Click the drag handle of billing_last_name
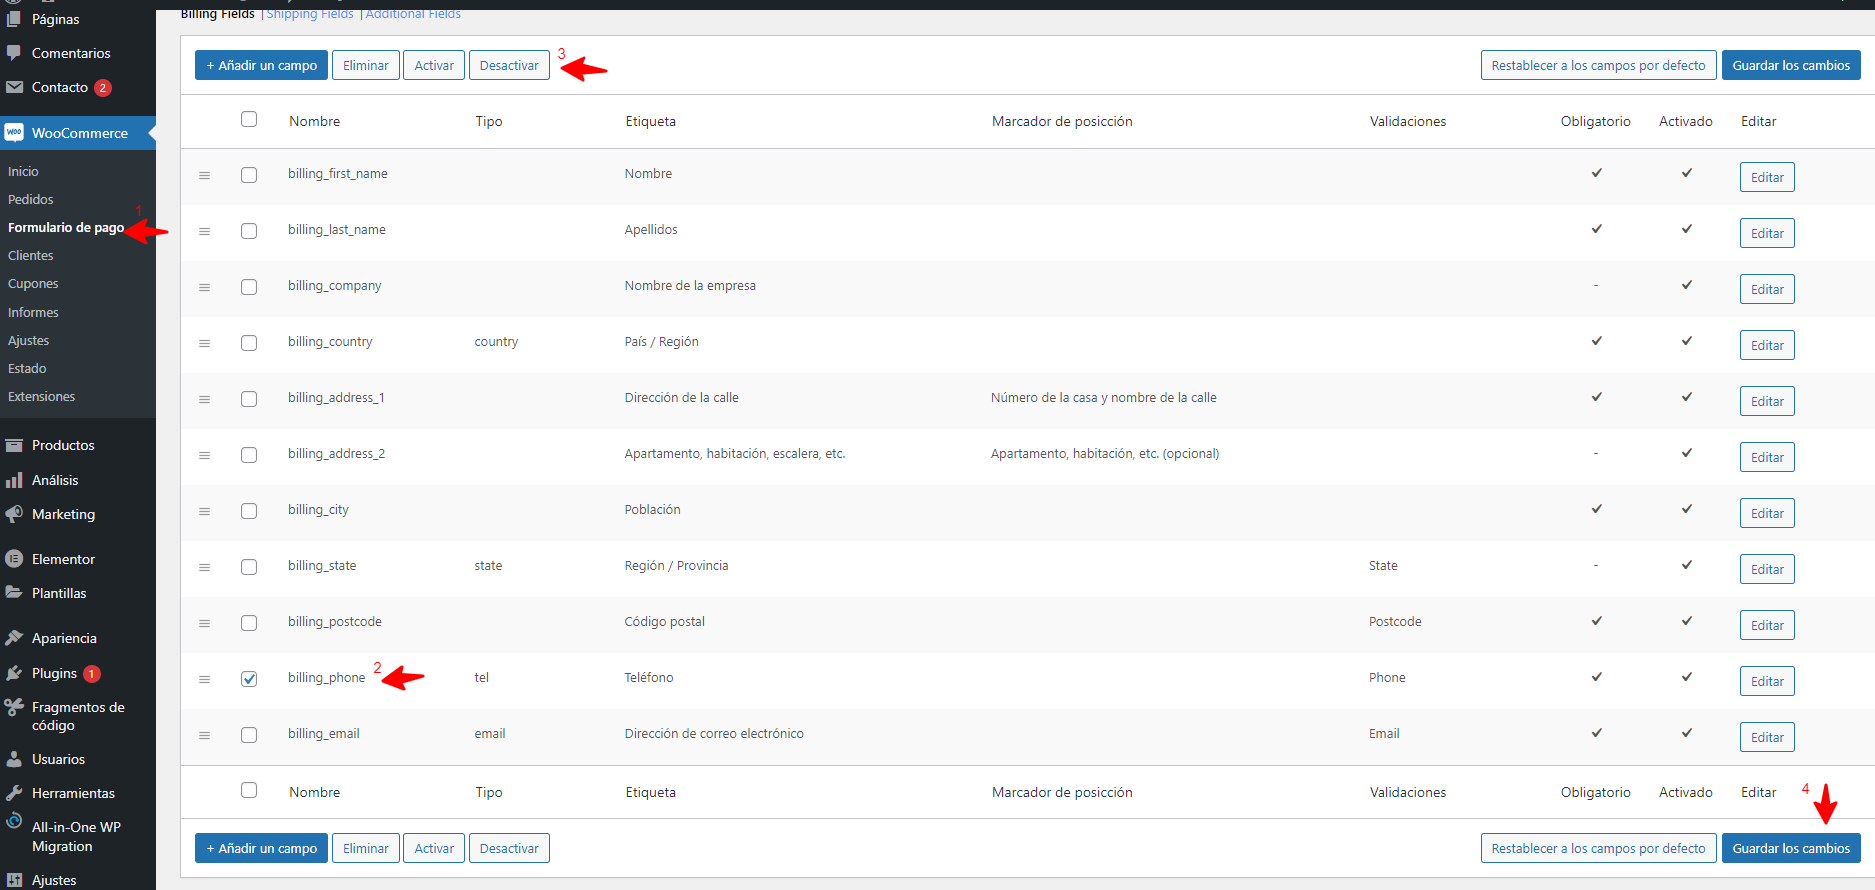The image size is (1875, 890). point(204,231)
